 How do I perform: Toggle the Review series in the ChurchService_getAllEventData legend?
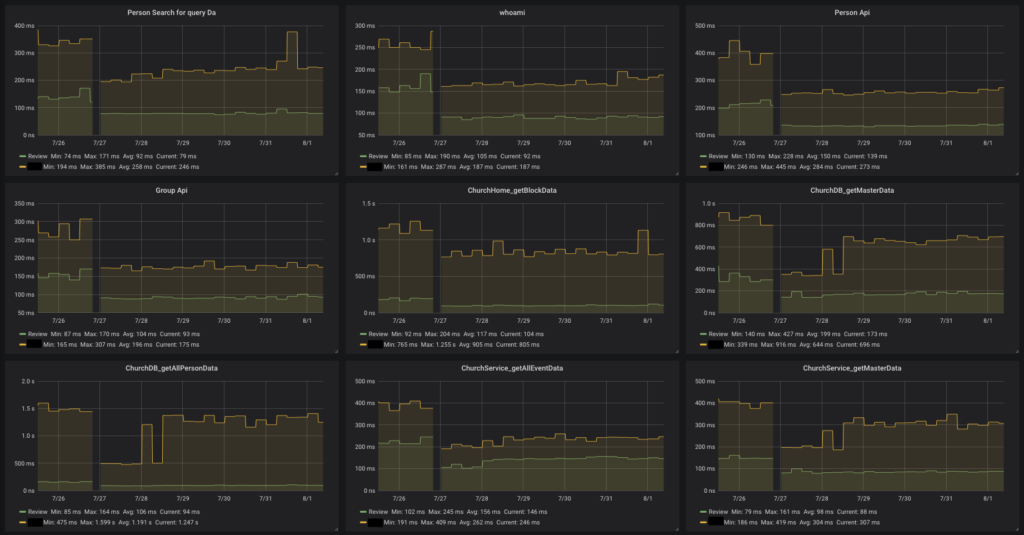point(378,511)
